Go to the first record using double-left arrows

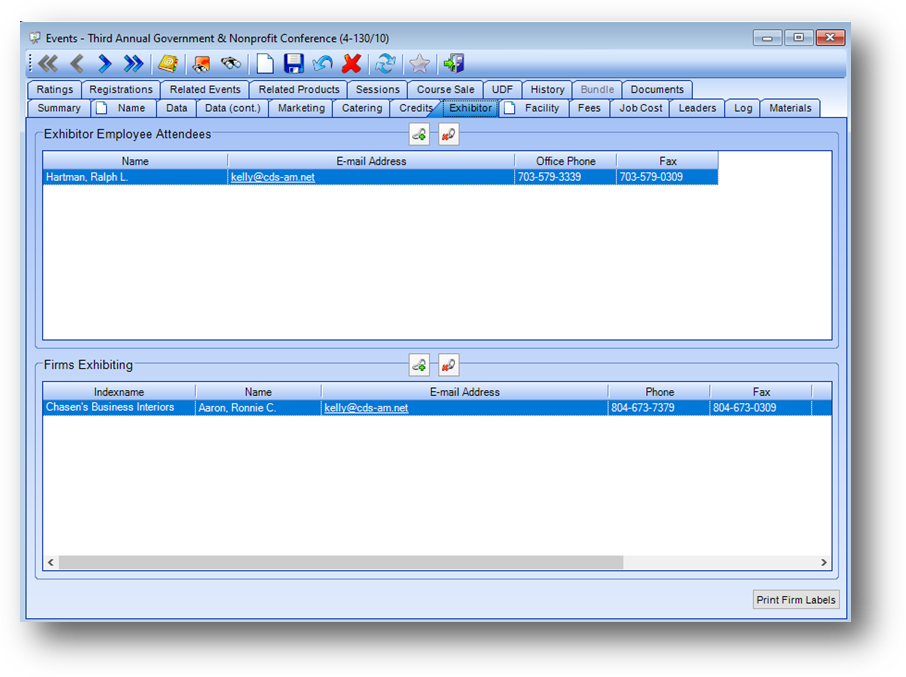pyautogui.click(x=48, y=64)
